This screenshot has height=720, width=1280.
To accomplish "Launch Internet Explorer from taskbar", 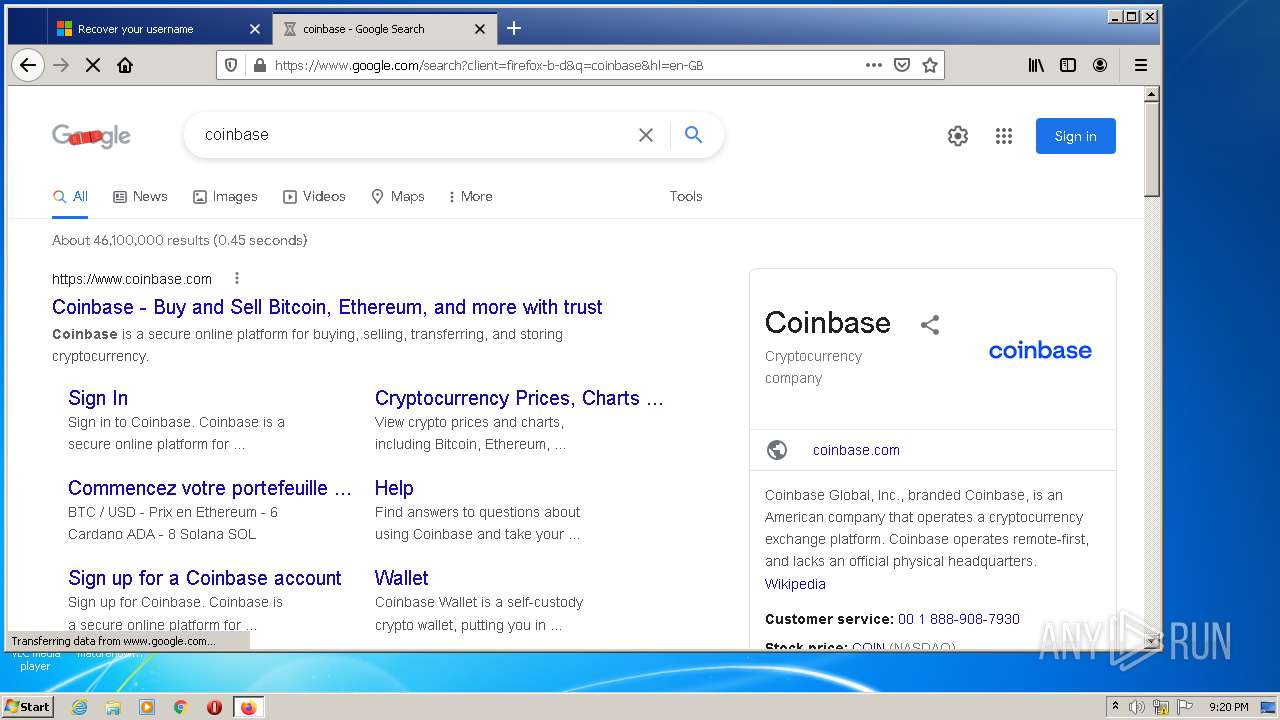I will click(79, 707).
